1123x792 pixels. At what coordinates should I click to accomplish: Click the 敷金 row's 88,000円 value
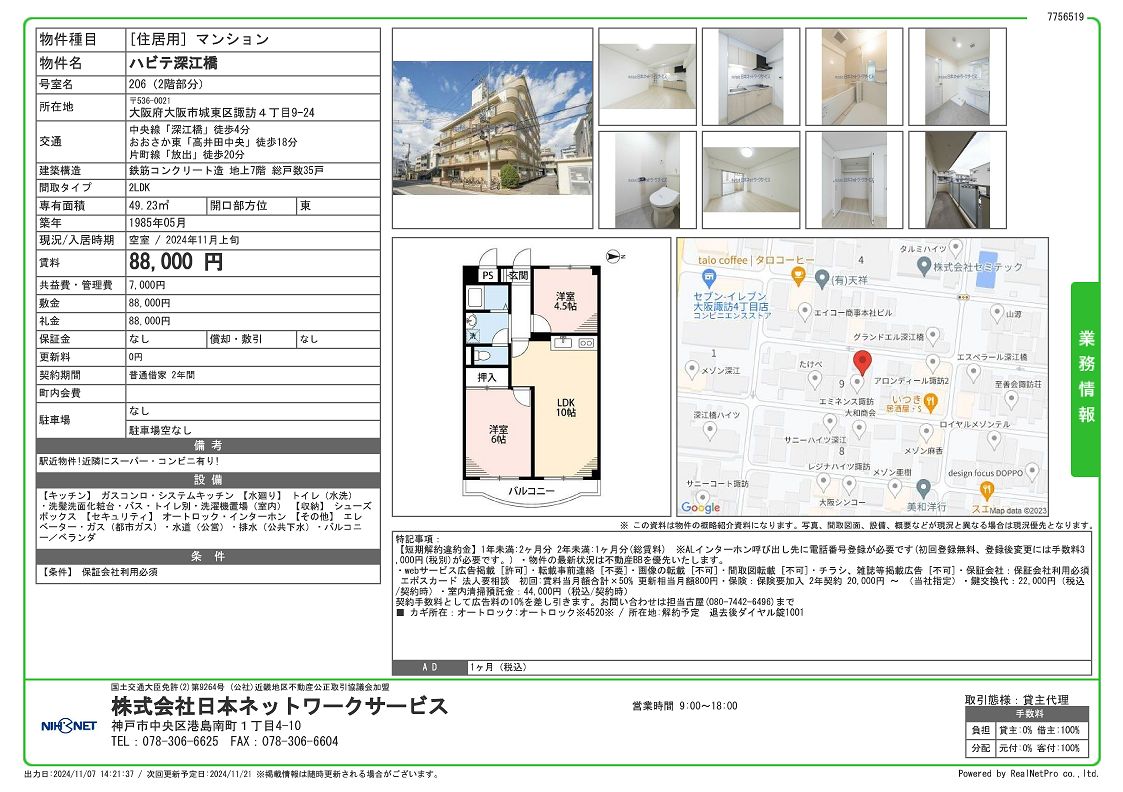click(150, 303)
